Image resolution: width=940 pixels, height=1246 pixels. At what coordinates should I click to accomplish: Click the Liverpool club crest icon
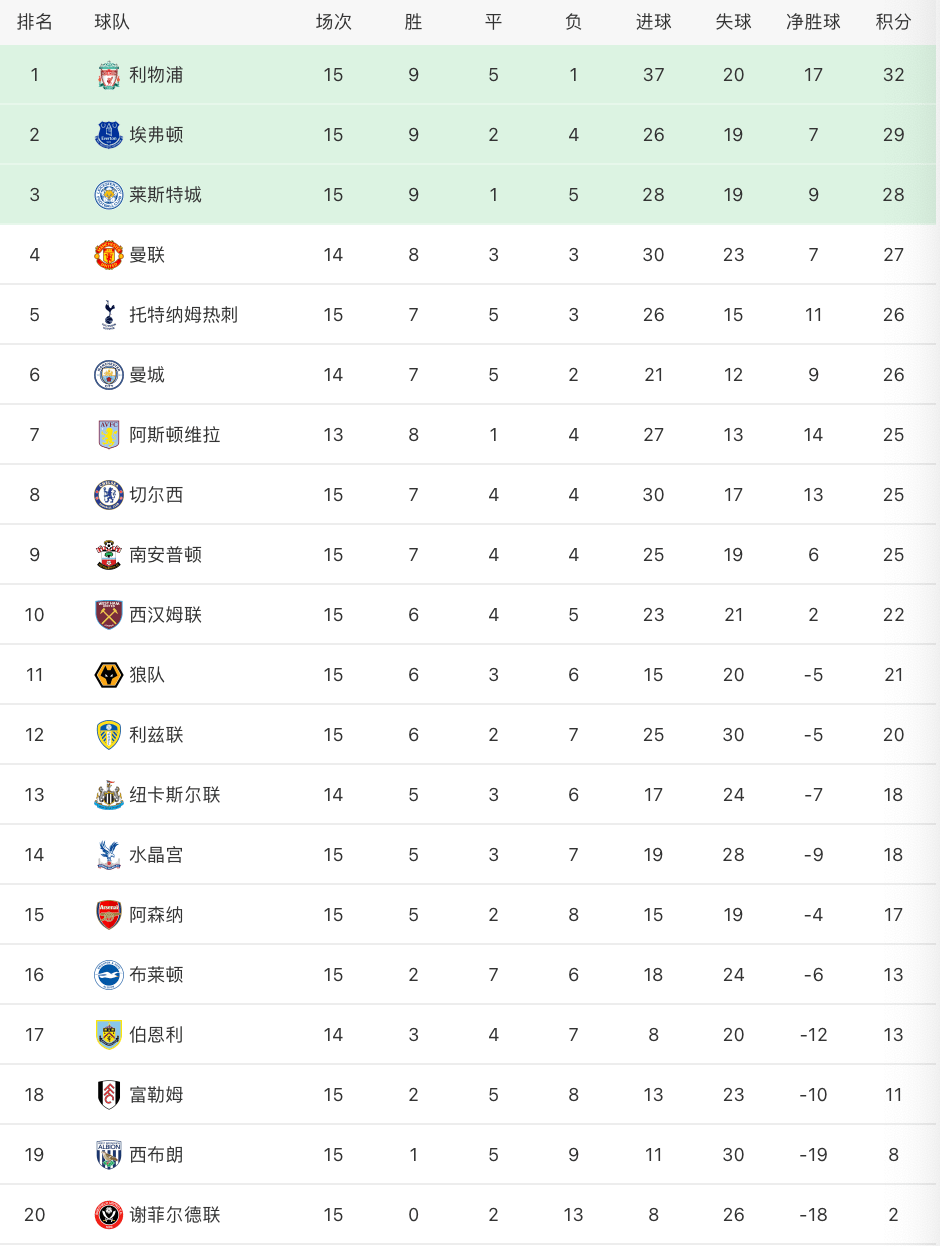109,75
